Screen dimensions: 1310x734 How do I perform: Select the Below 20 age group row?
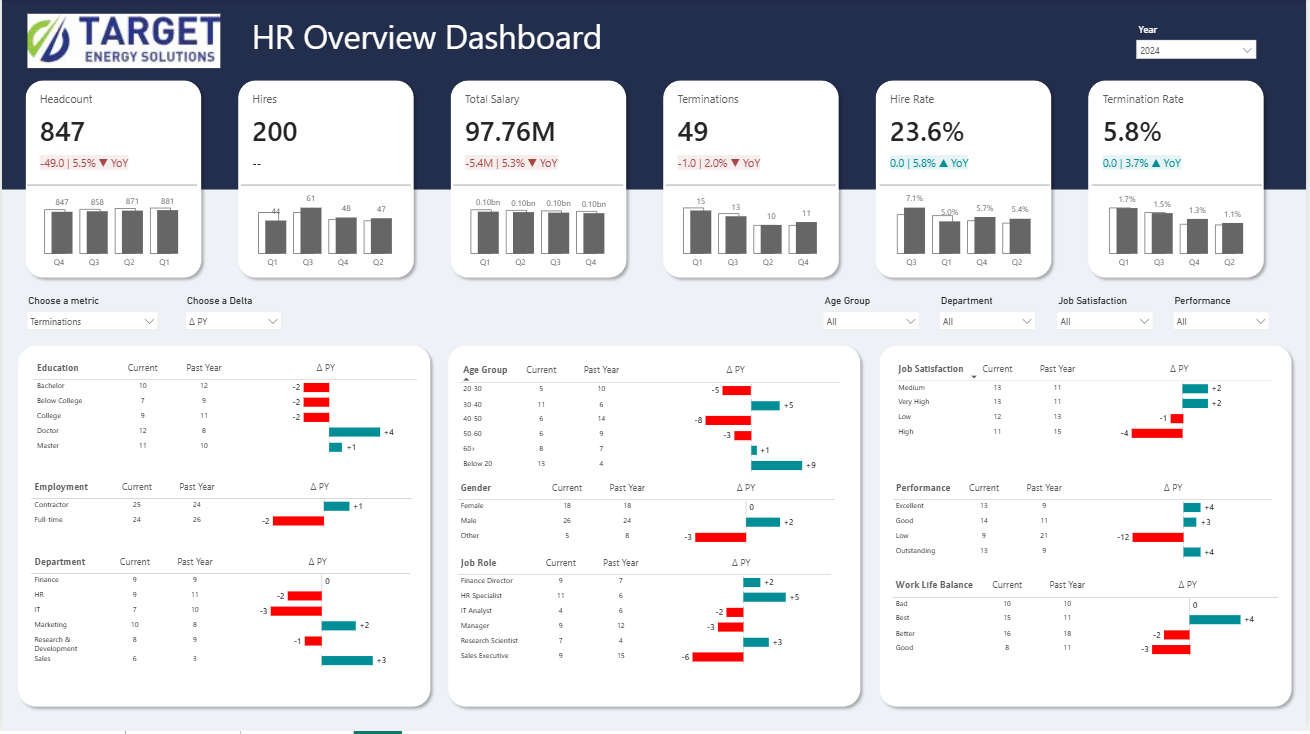[x=645, y=464]
